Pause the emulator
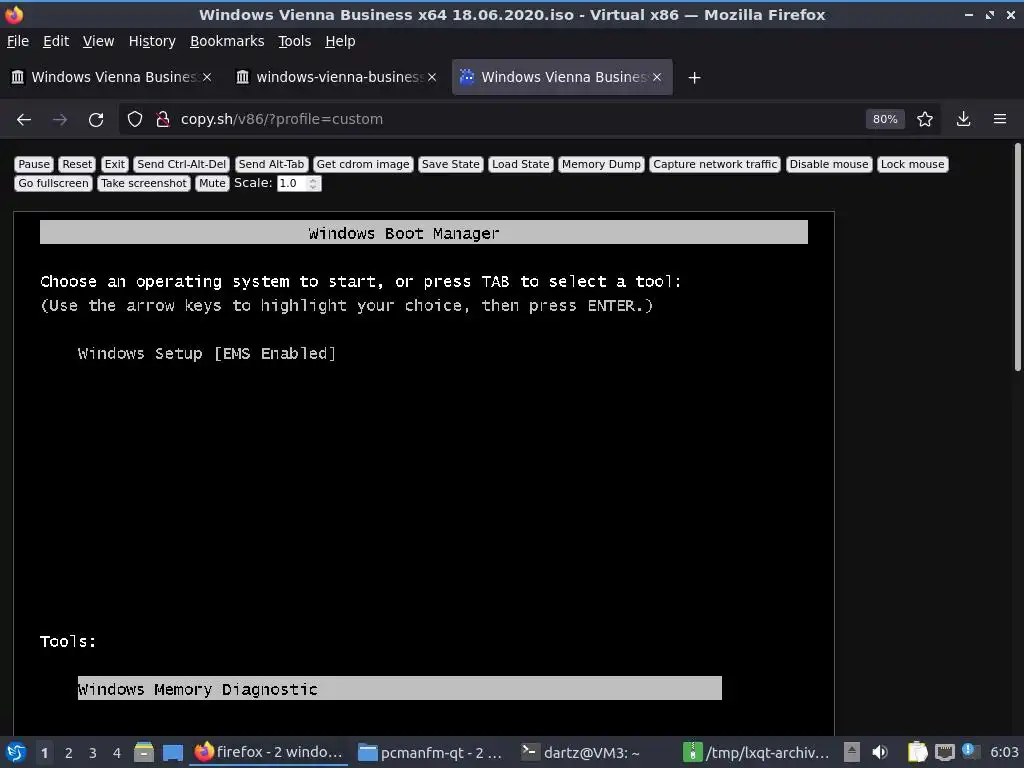1024x768 pixels. pyautogui.click(x=34, y=165)
